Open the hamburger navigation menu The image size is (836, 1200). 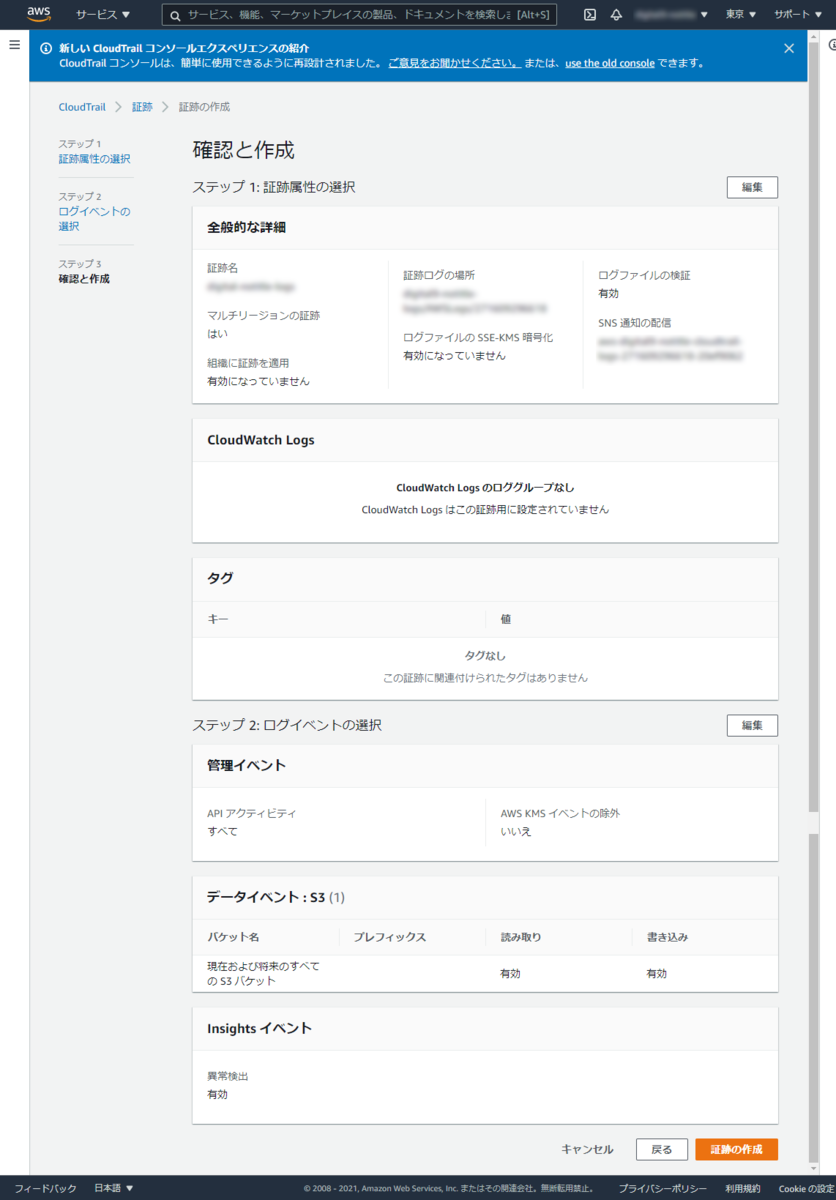(14, 45)
